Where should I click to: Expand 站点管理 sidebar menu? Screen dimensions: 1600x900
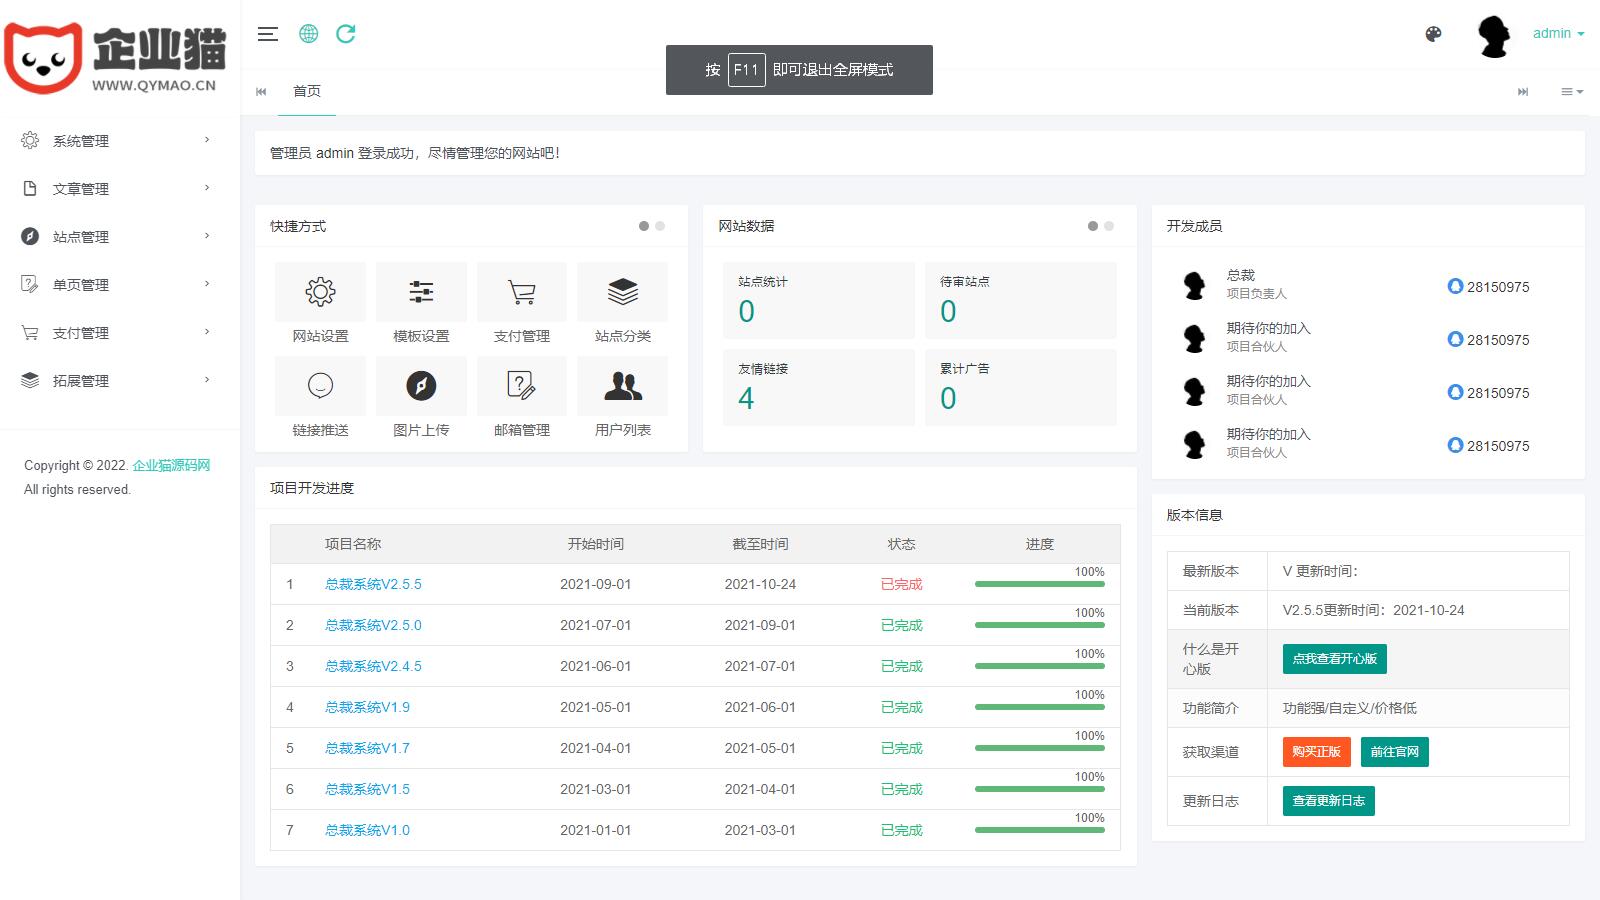(x=115, y=237)
